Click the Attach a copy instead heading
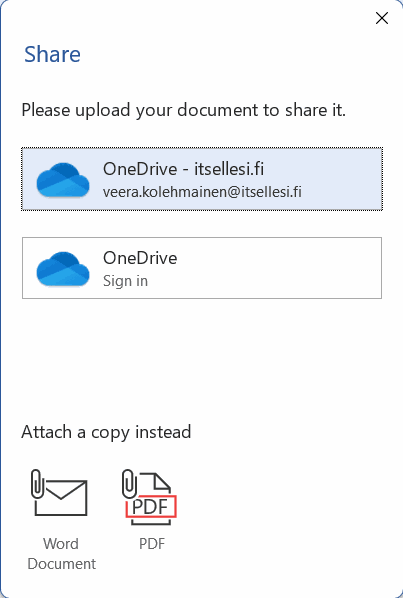Image resolution: width=403 pixels, height=598 pixels. pyautogui.click(x=106, y=432)
